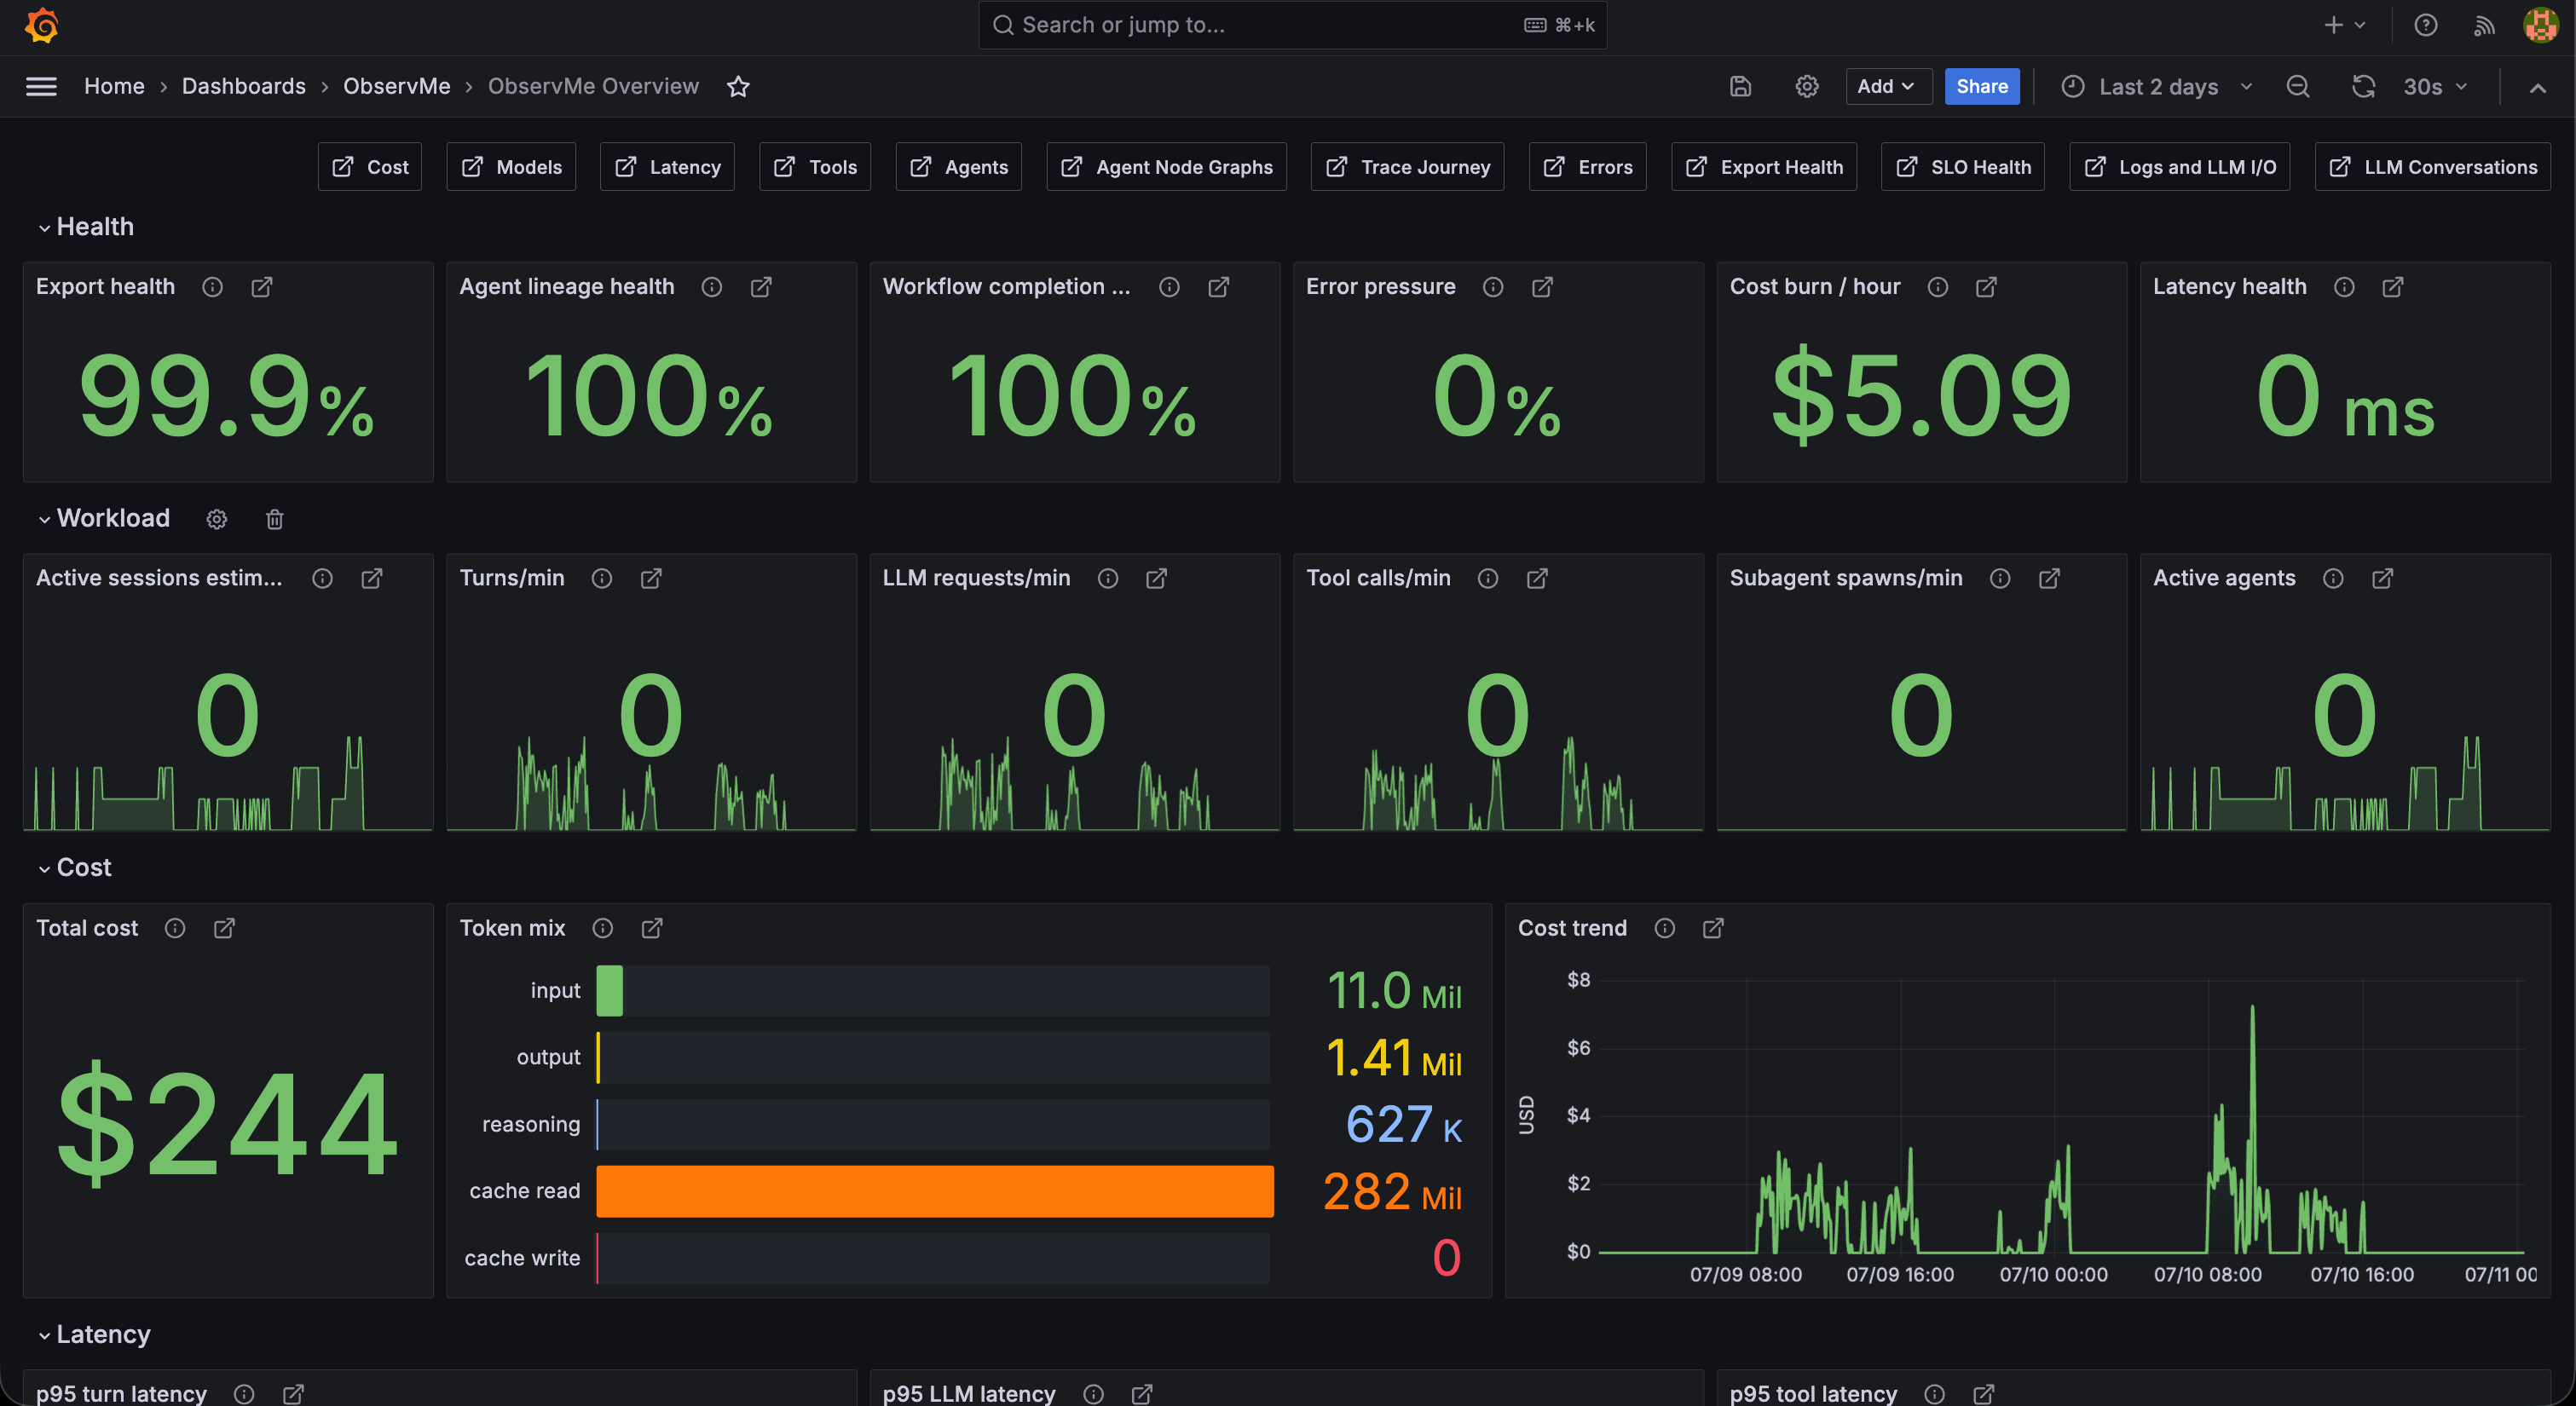Screen dimensions: 2576x1406
Task: Click the Share button
Action: 1982,87
